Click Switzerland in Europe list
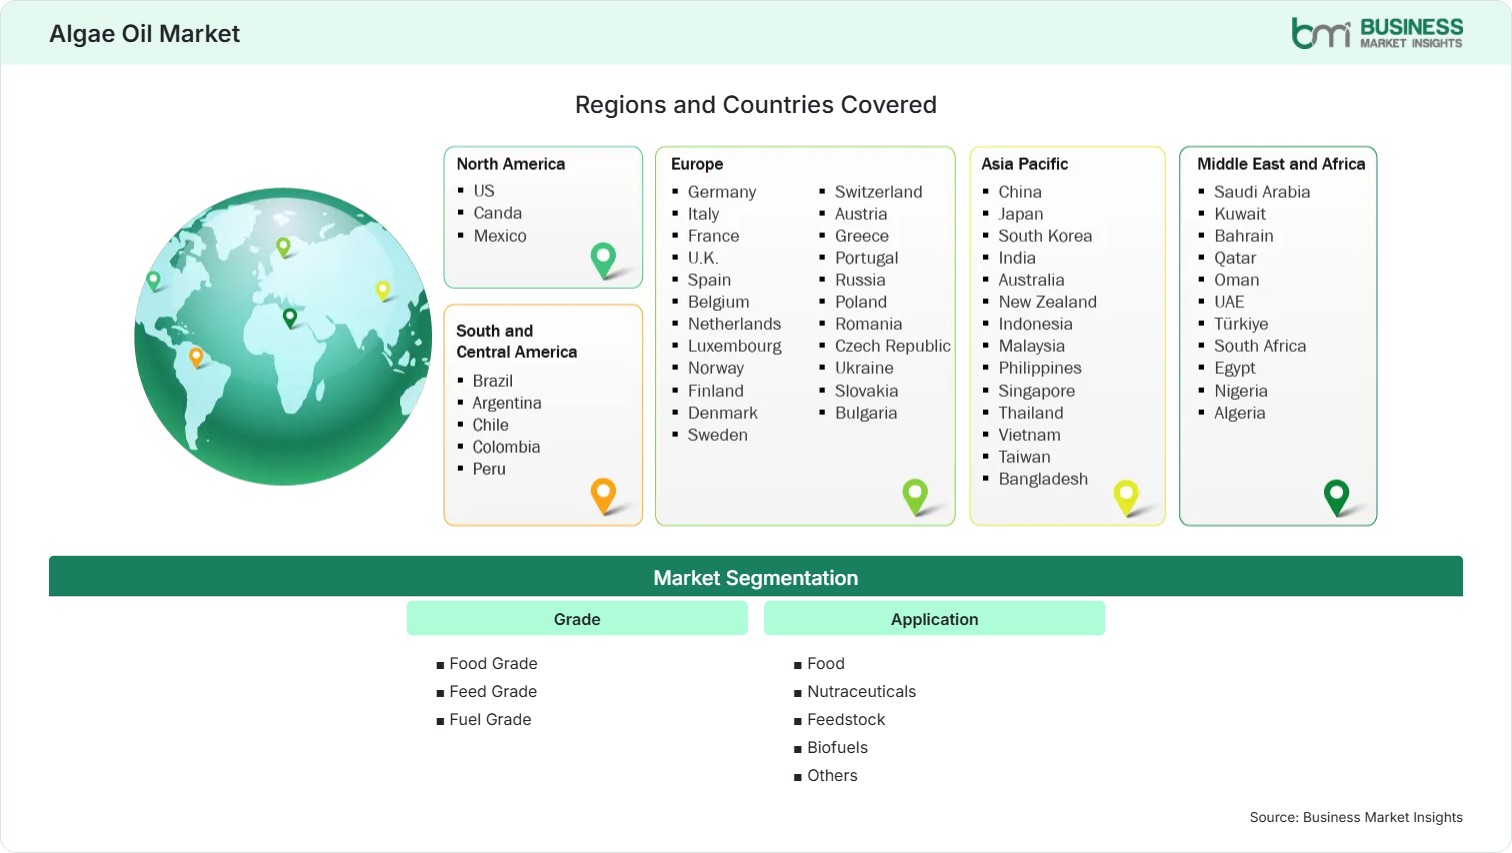This screenshot has height=853, width=1512. pyautogui.click(x=879, y=192)
